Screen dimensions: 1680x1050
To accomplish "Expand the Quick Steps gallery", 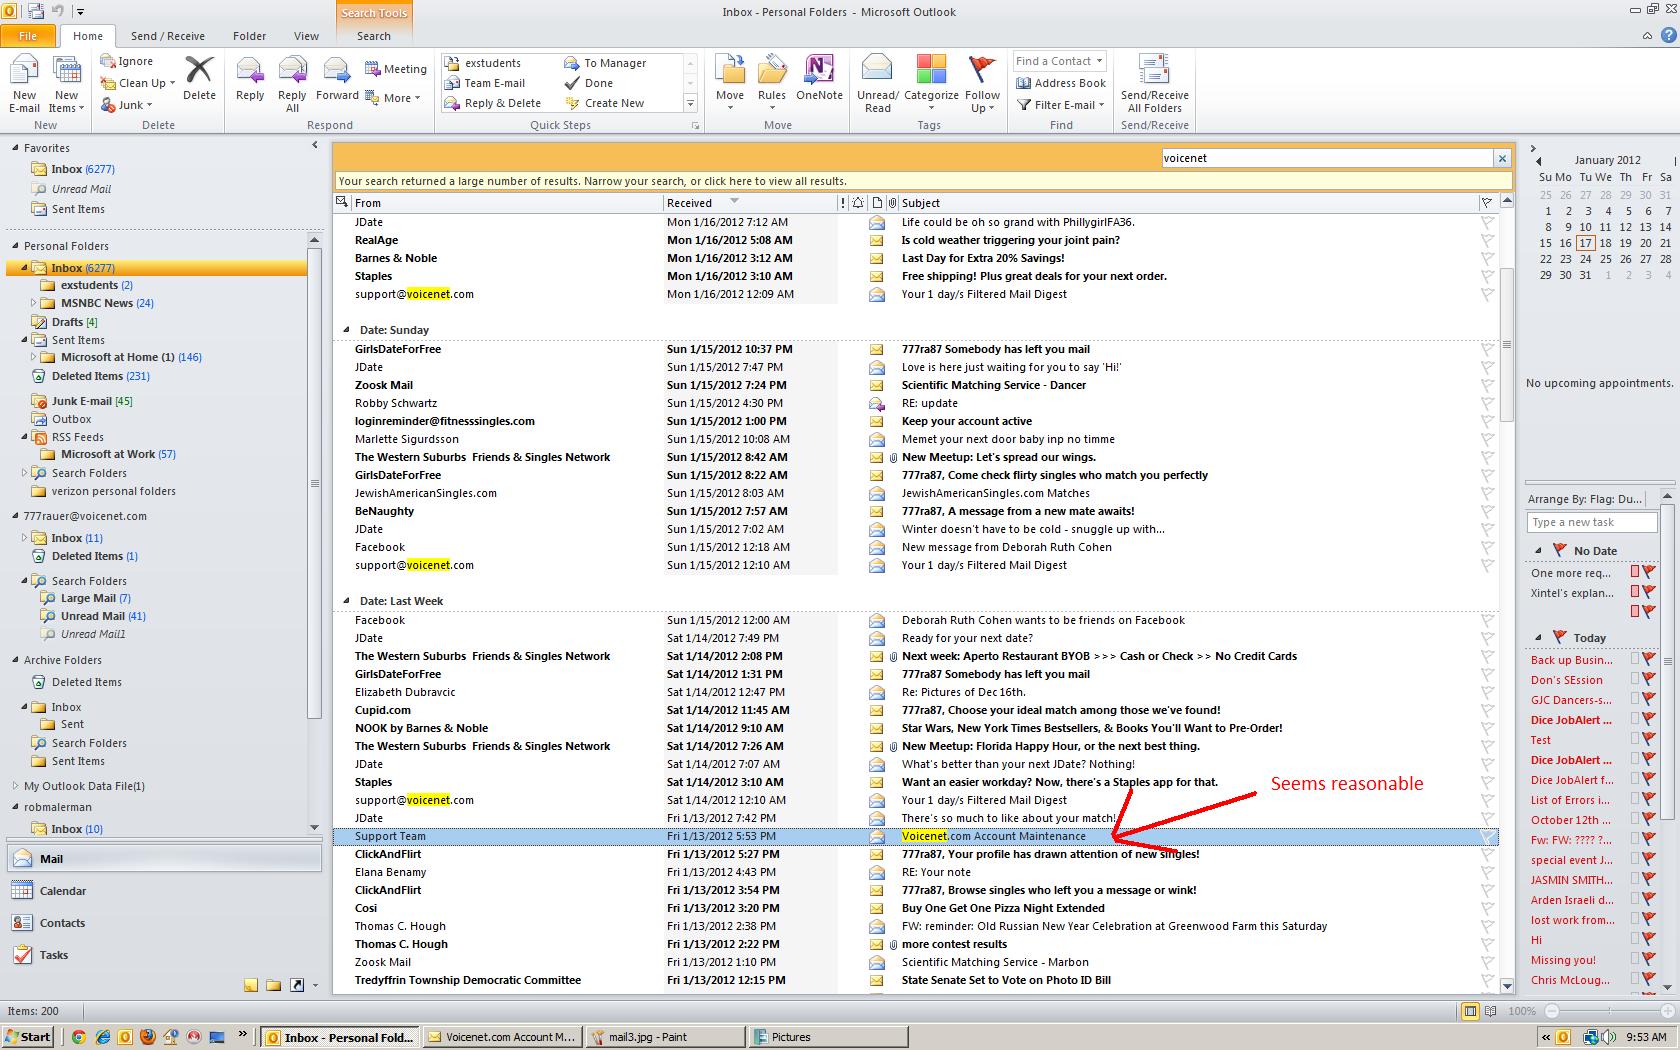I will coord(690,103).
